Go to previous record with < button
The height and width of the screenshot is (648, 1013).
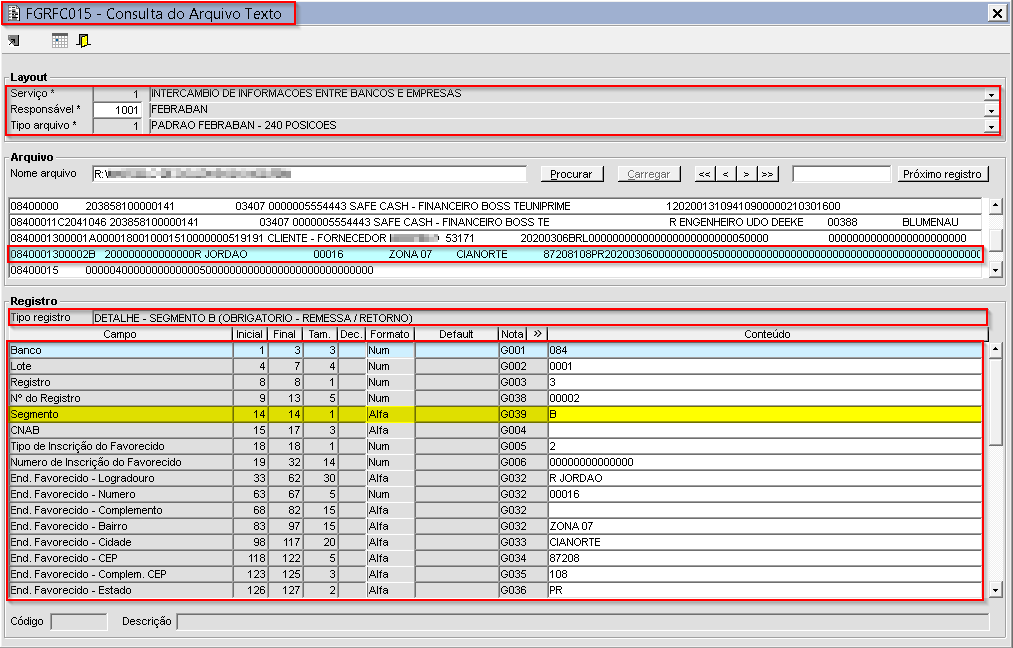pos(725,174)
